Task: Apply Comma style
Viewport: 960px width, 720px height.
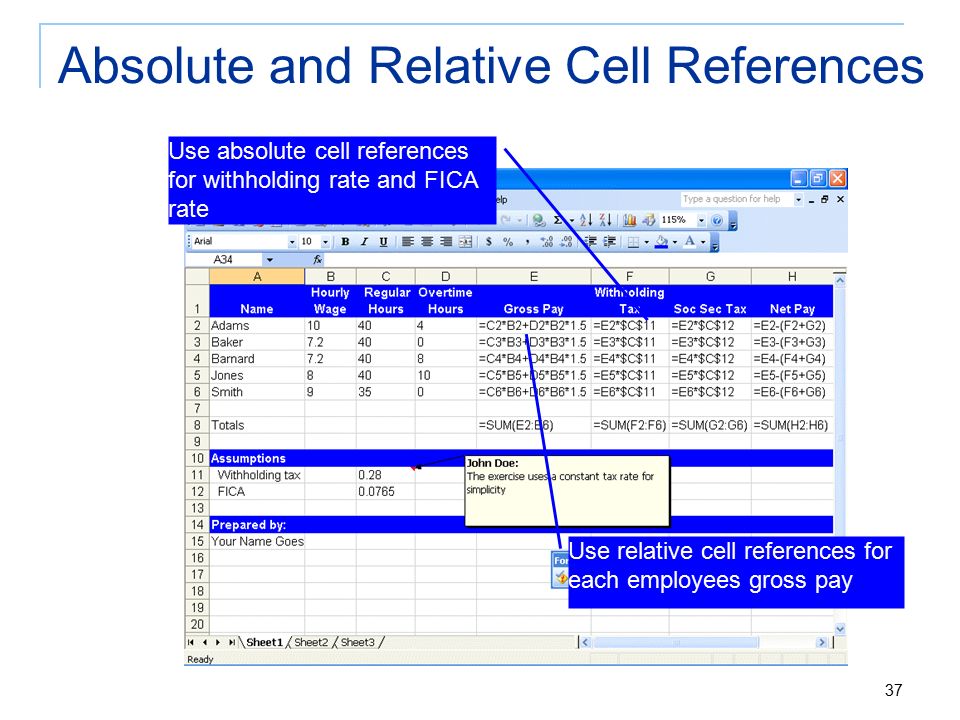Action: tap(527, 242)
